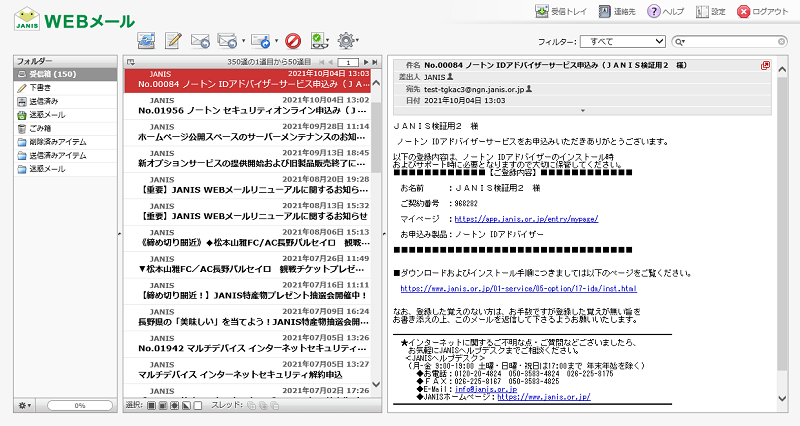
Task: Click preview pane scrollbar down arrow
Action: [x=782, y=398]
